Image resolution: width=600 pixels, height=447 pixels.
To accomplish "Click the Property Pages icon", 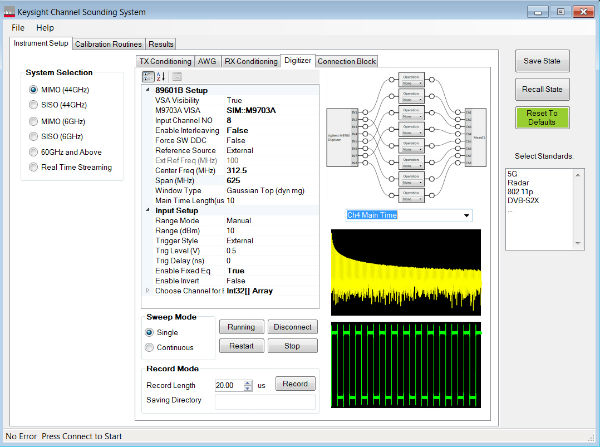I will point(177,76).
